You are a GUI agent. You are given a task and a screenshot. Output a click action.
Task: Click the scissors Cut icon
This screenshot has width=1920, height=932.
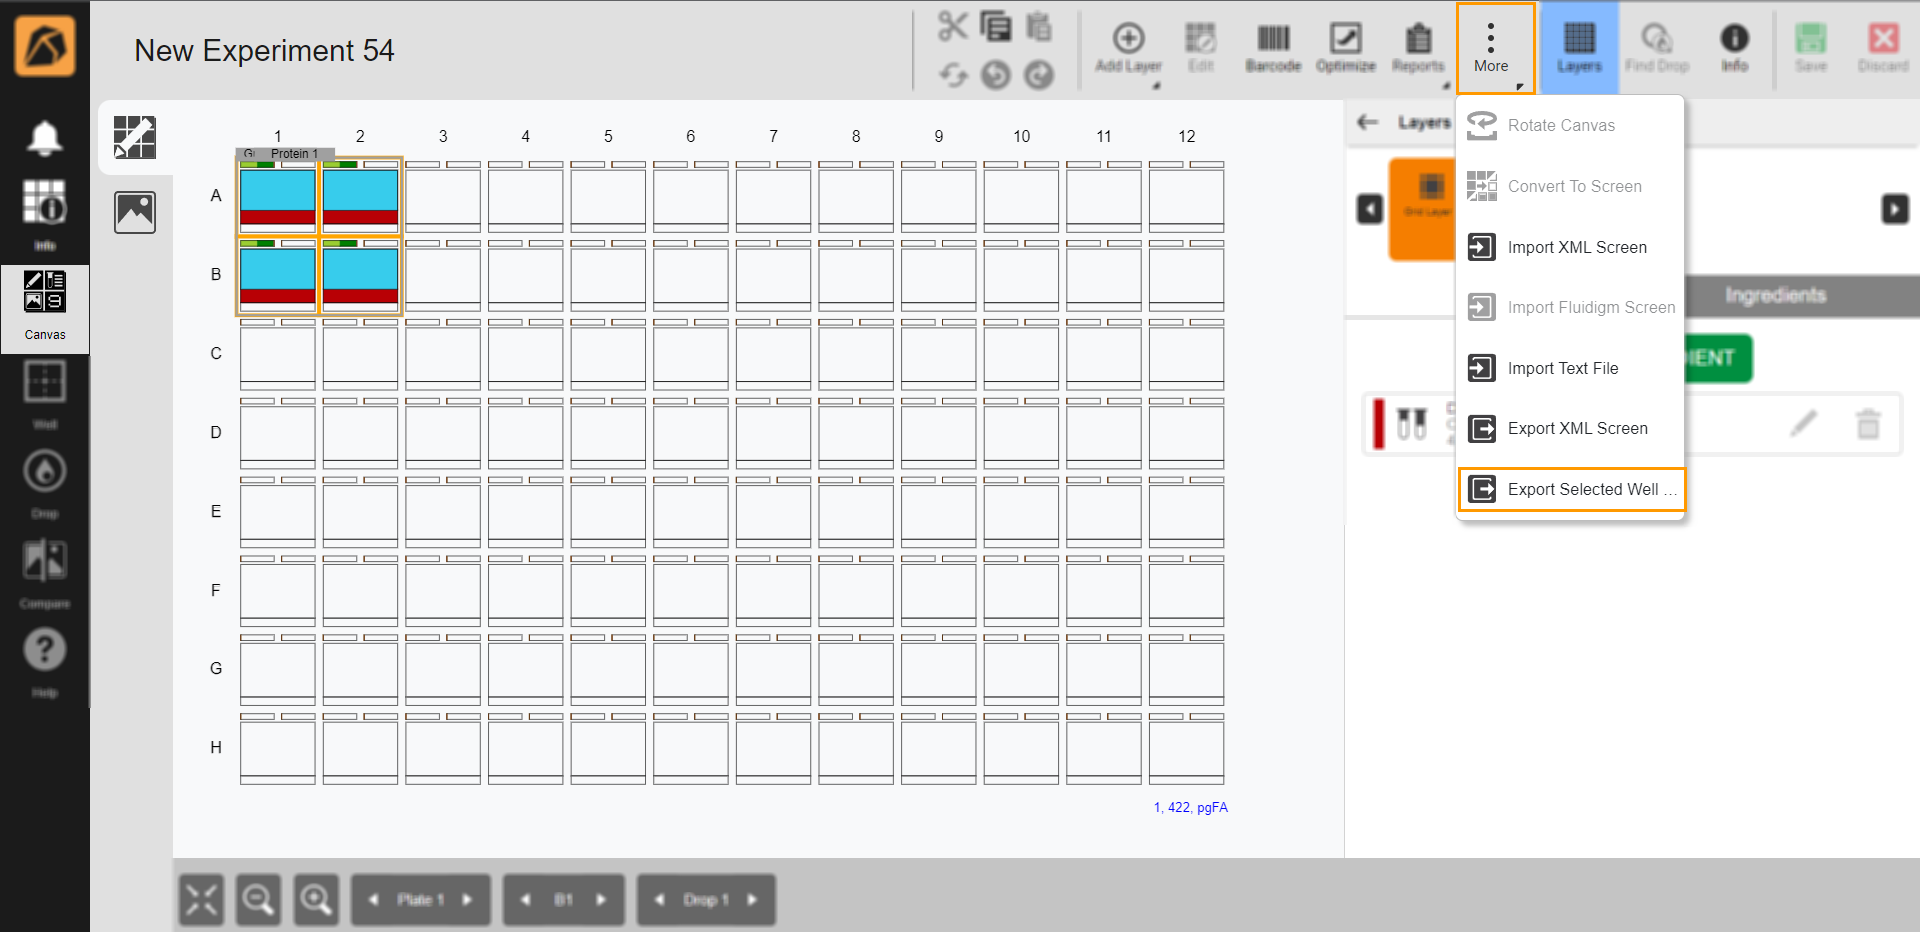click(x=952, y=26)
